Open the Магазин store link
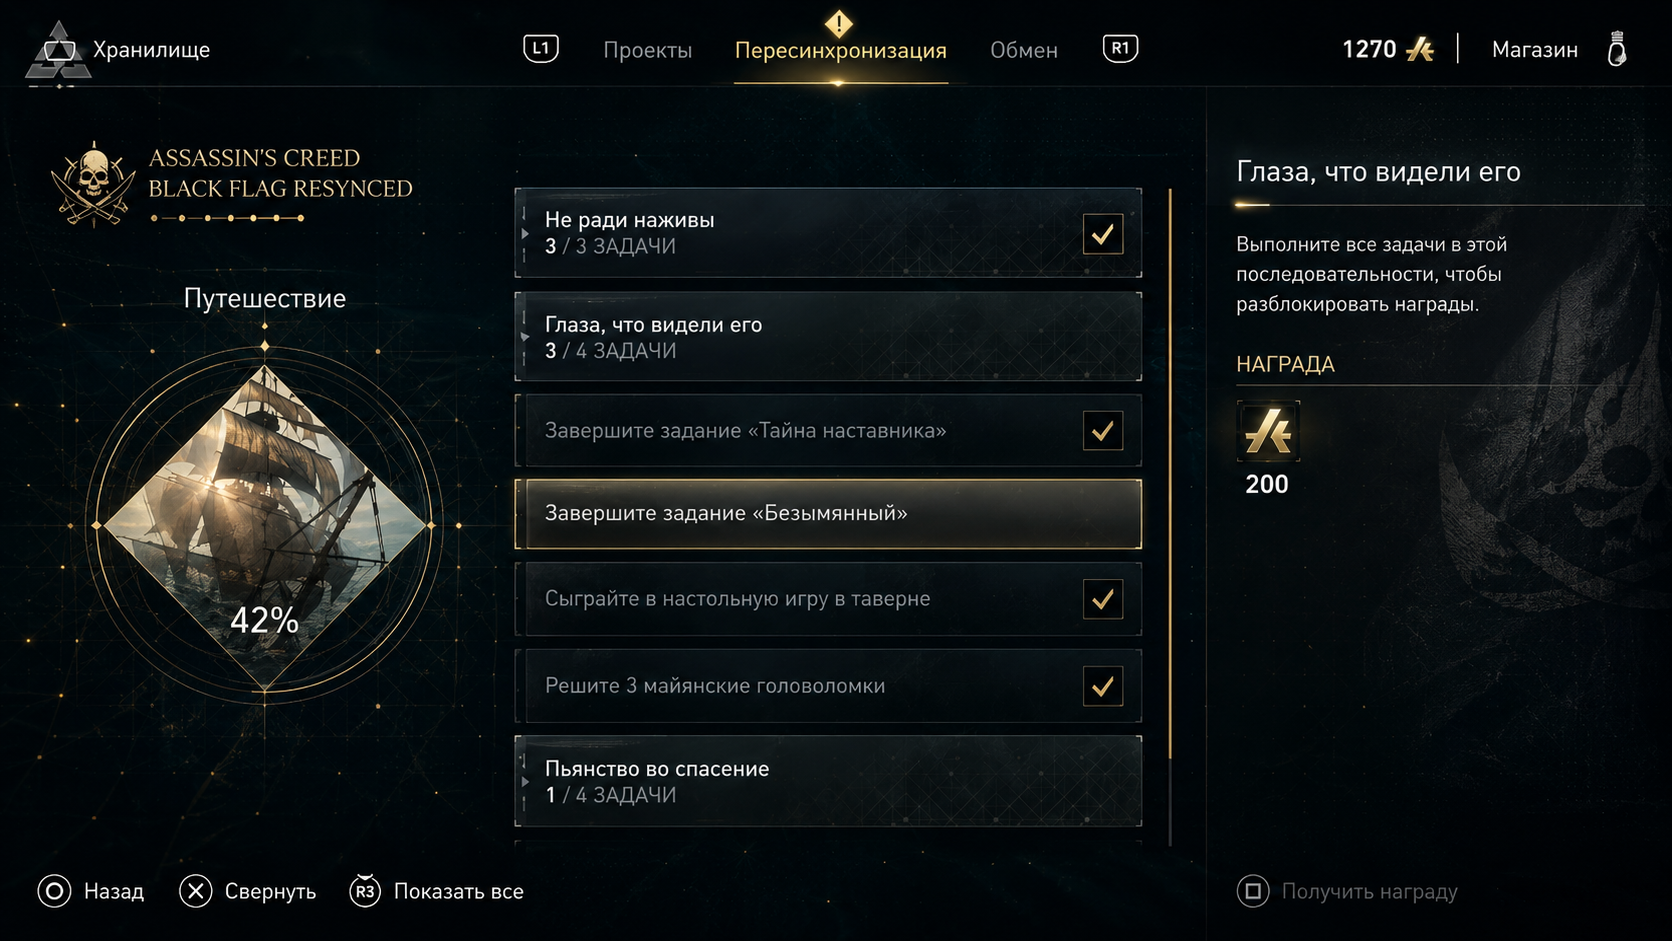This screenshot has width=1672, height=941. (1535, 49)
